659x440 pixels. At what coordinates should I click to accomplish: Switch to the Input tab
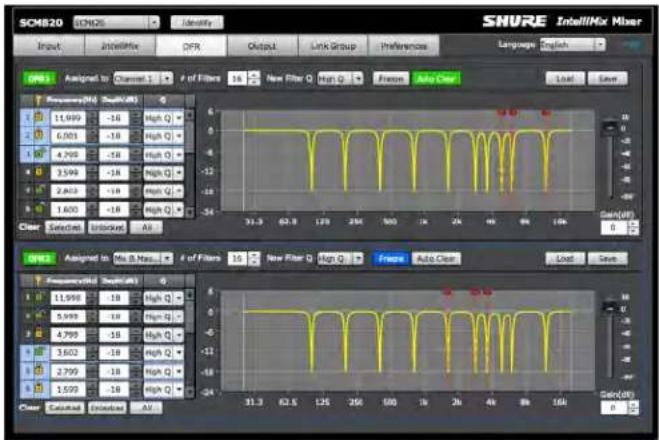[49, 46]
